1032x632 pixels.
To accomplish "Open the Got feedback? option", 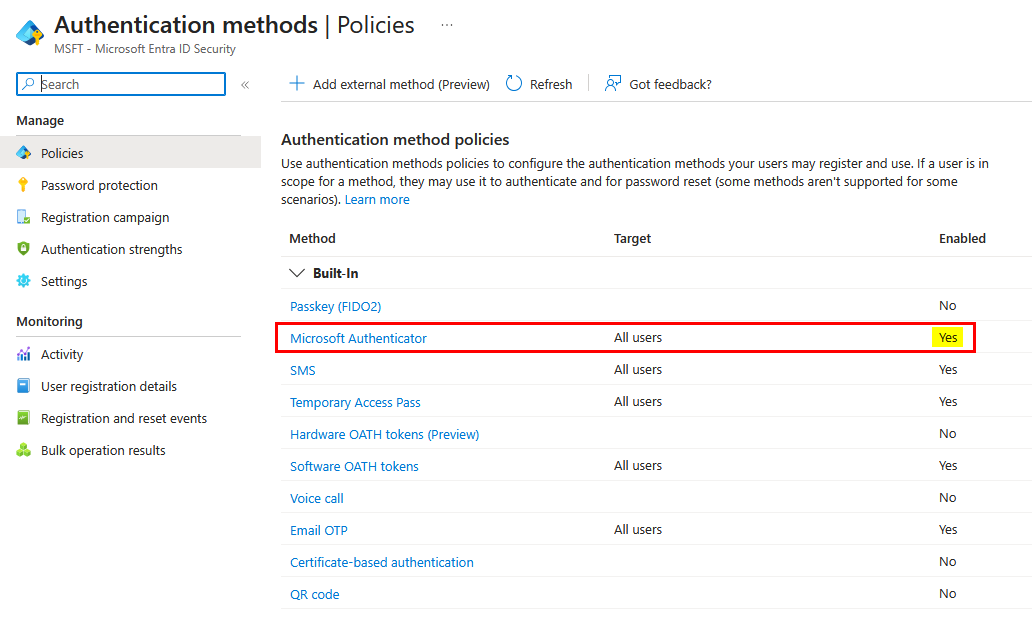I will pyautogui.click(x=658, y=84).
